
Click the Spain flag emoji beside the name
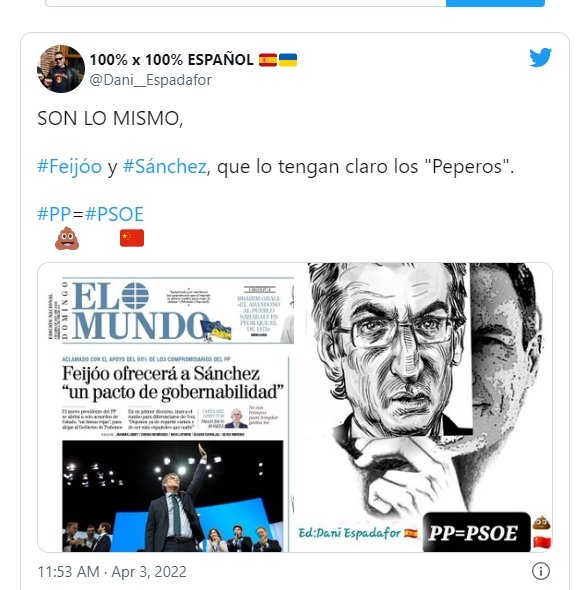[268, 60]
